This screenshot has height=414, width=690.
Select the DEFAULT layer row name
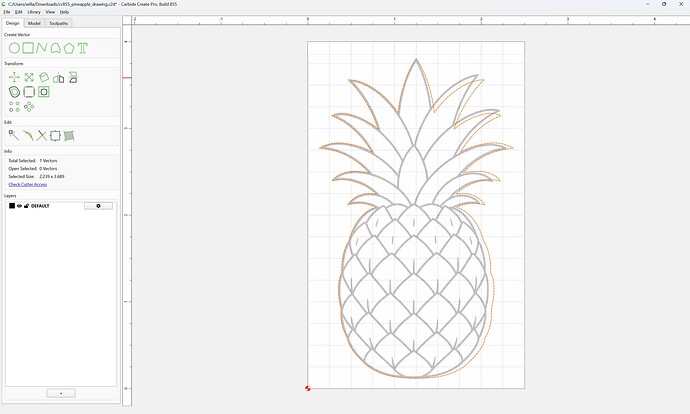(x=40, y=206)
